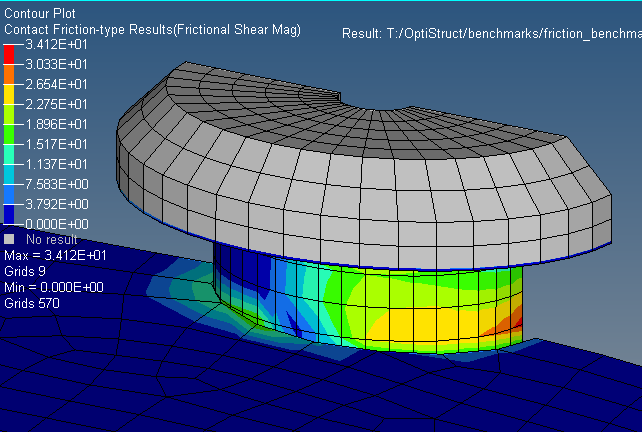Select legend value 3.033E+01
This screenshot has height=432, width=642.
tap(57, 64)
